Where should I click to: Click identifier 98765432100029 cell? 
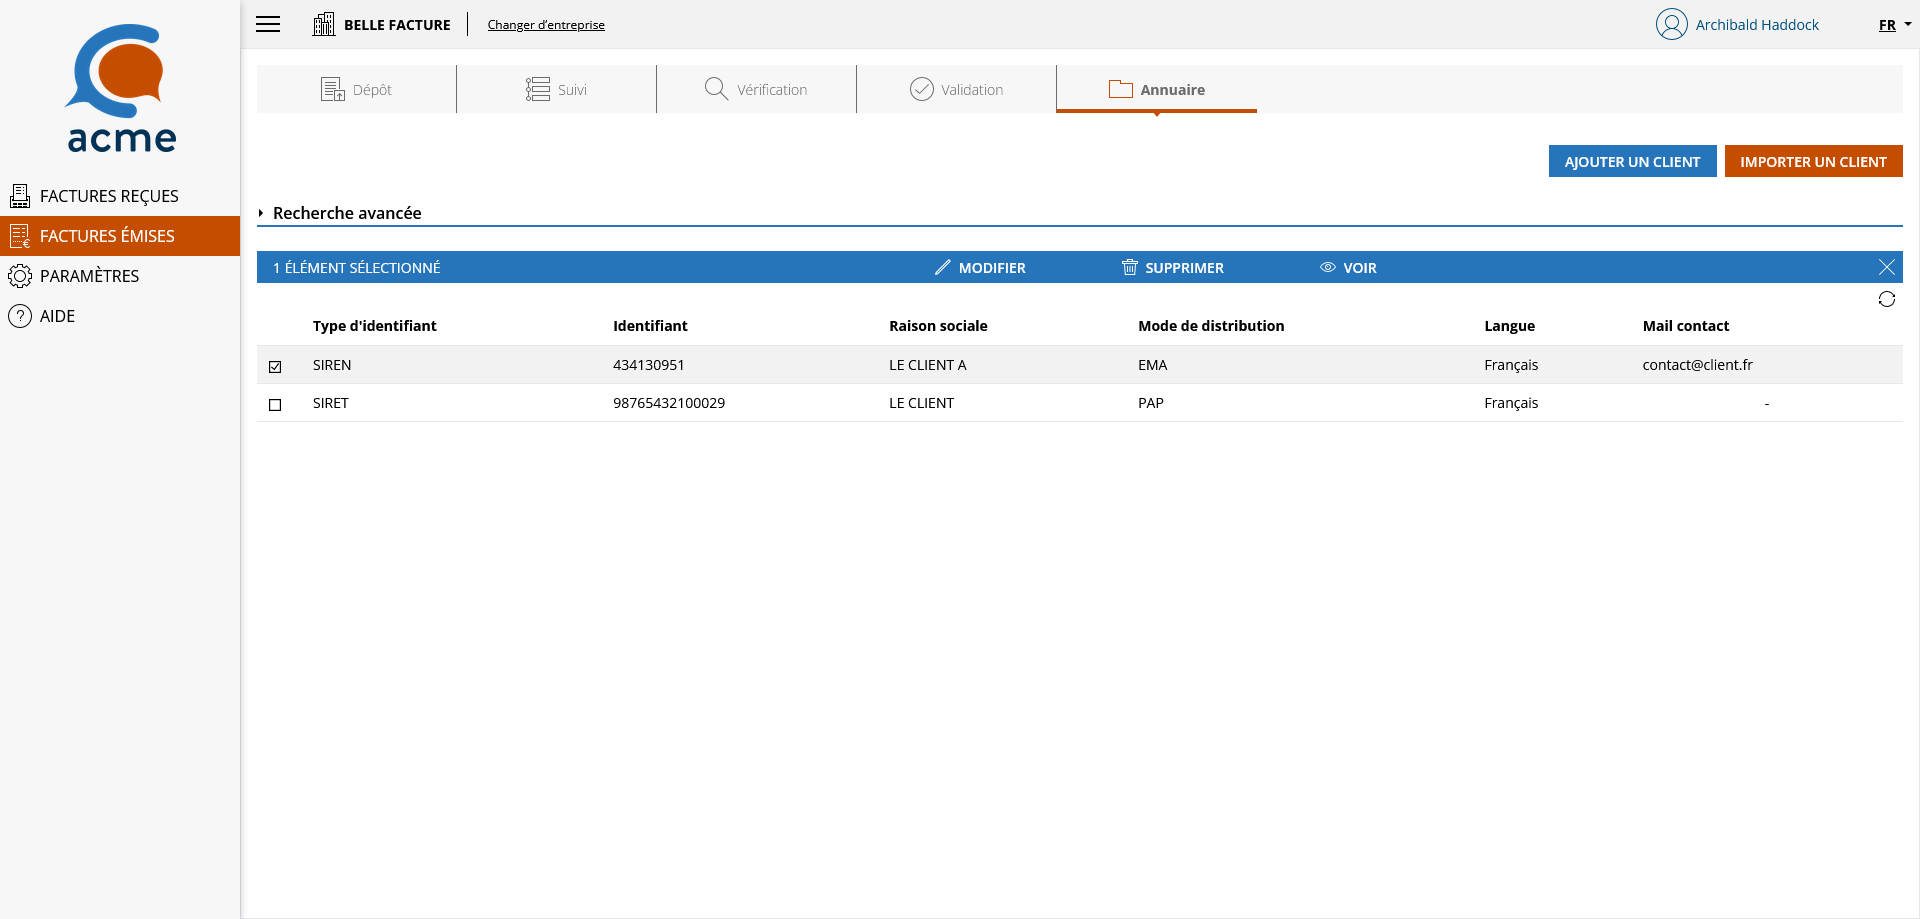pos(669,403)
